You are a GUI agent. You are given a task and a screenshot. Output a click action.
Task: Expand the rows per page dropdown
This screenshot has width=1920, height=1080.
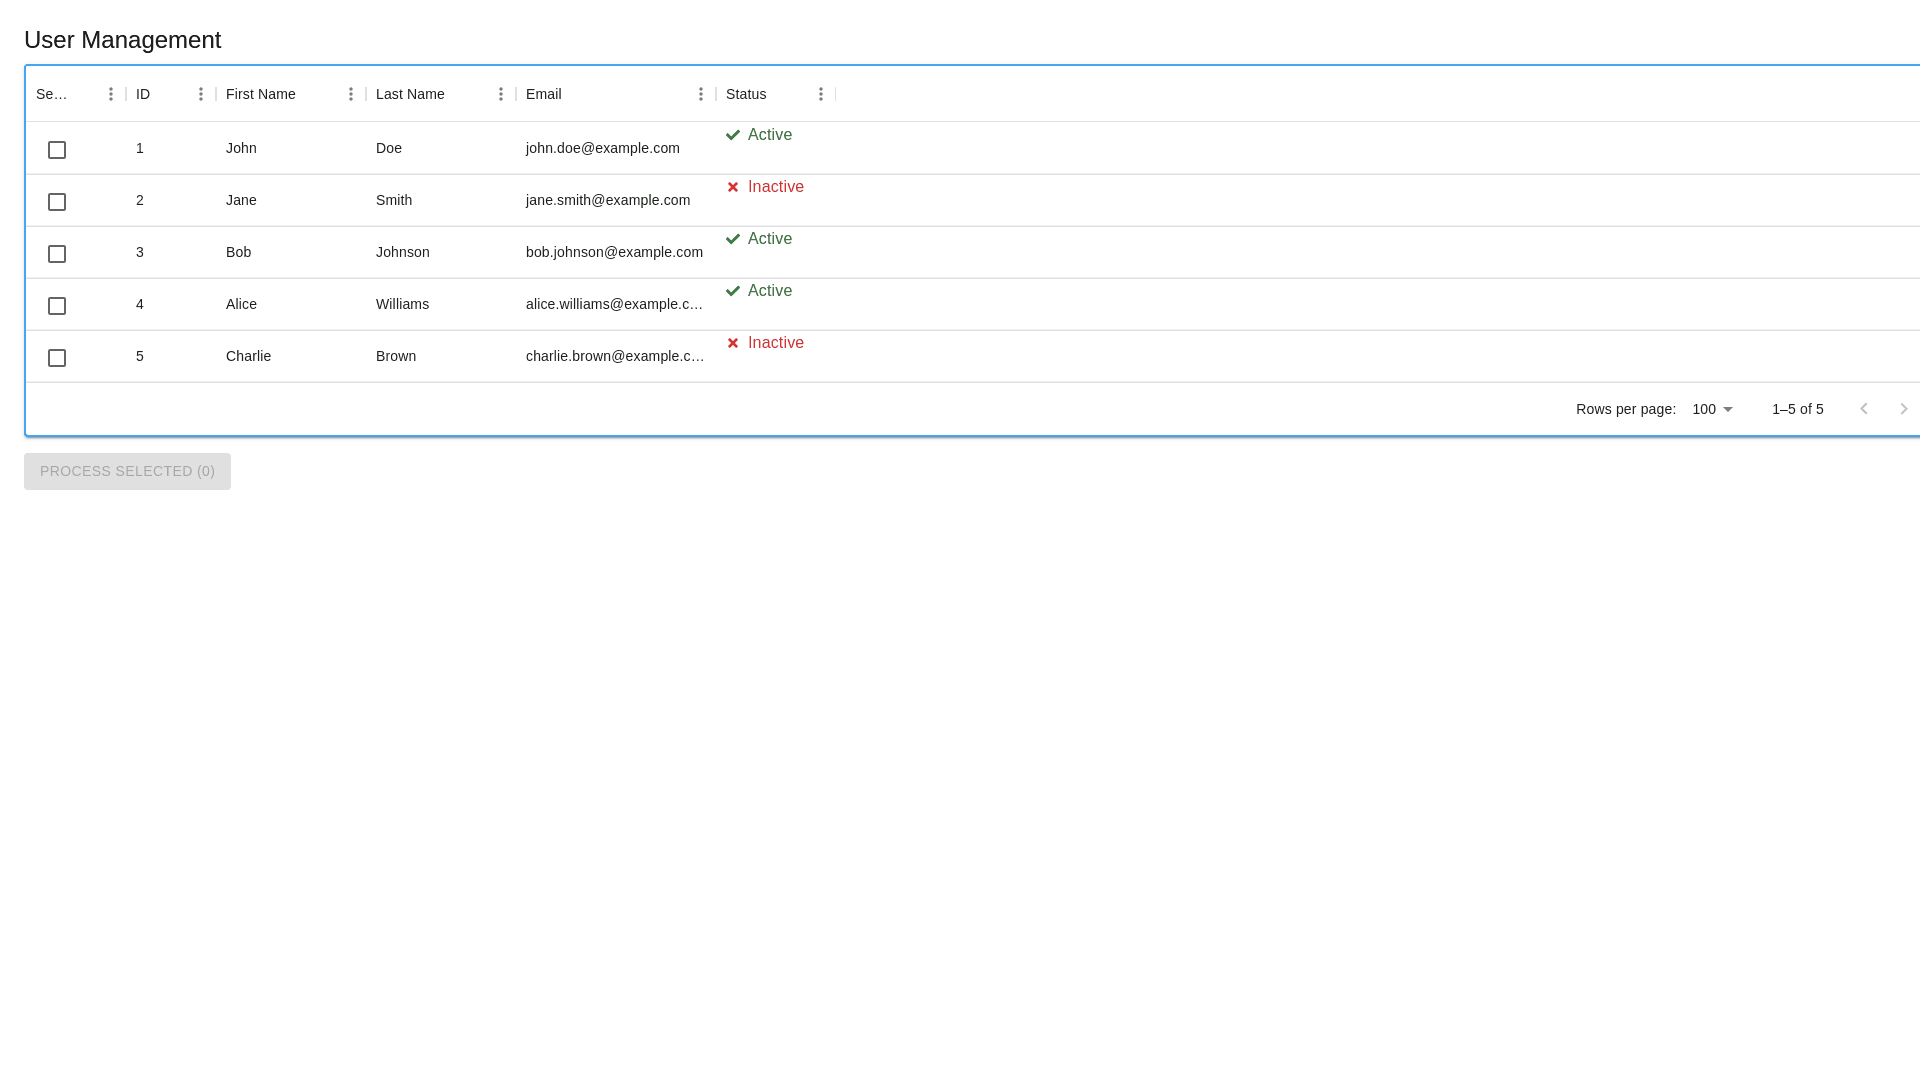coord(1712,409)
